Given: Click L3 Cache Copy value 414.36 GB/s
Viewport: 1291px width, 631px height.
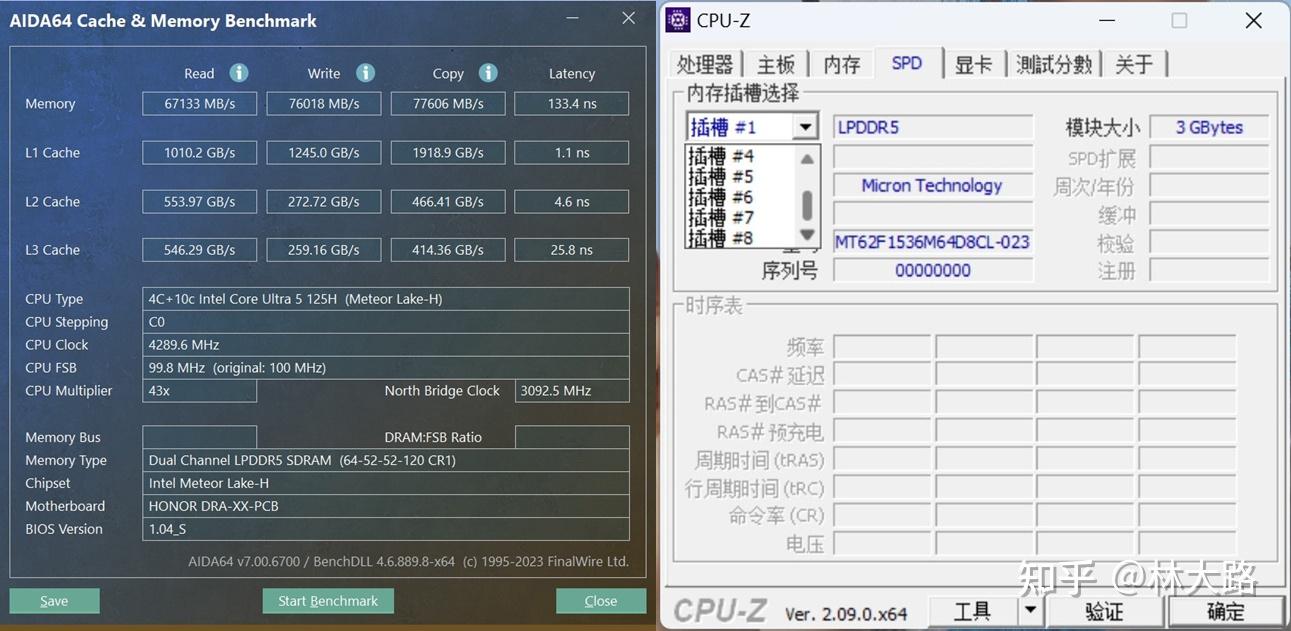Looking at the screenshot, I should 447,250.
